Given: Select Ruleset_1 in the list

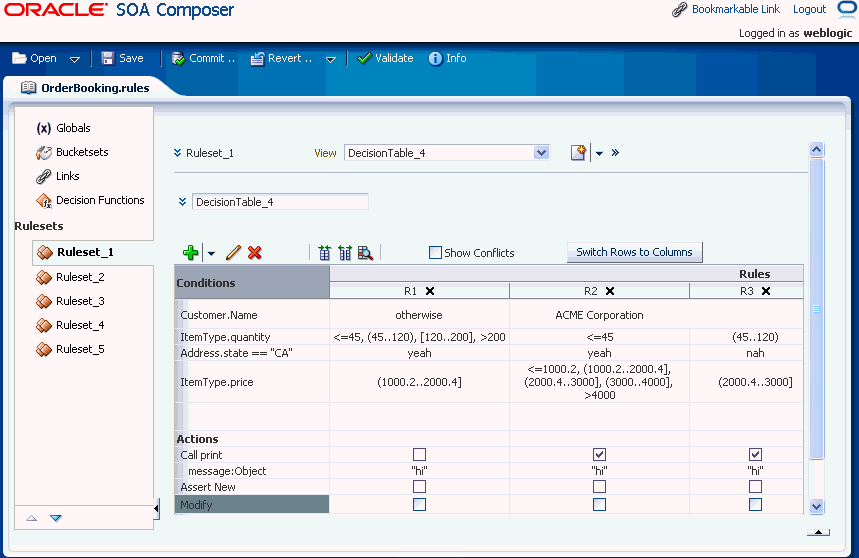Looking at the screenshot, I should [75, 252].
